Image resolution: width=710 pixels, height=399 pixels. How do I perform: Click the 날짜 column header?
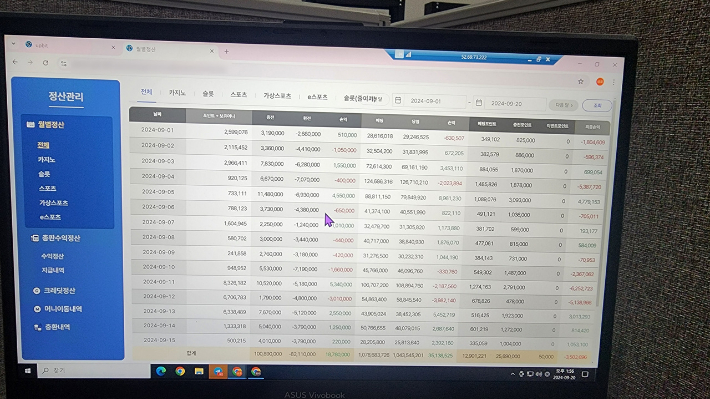(x=157, y=115)
